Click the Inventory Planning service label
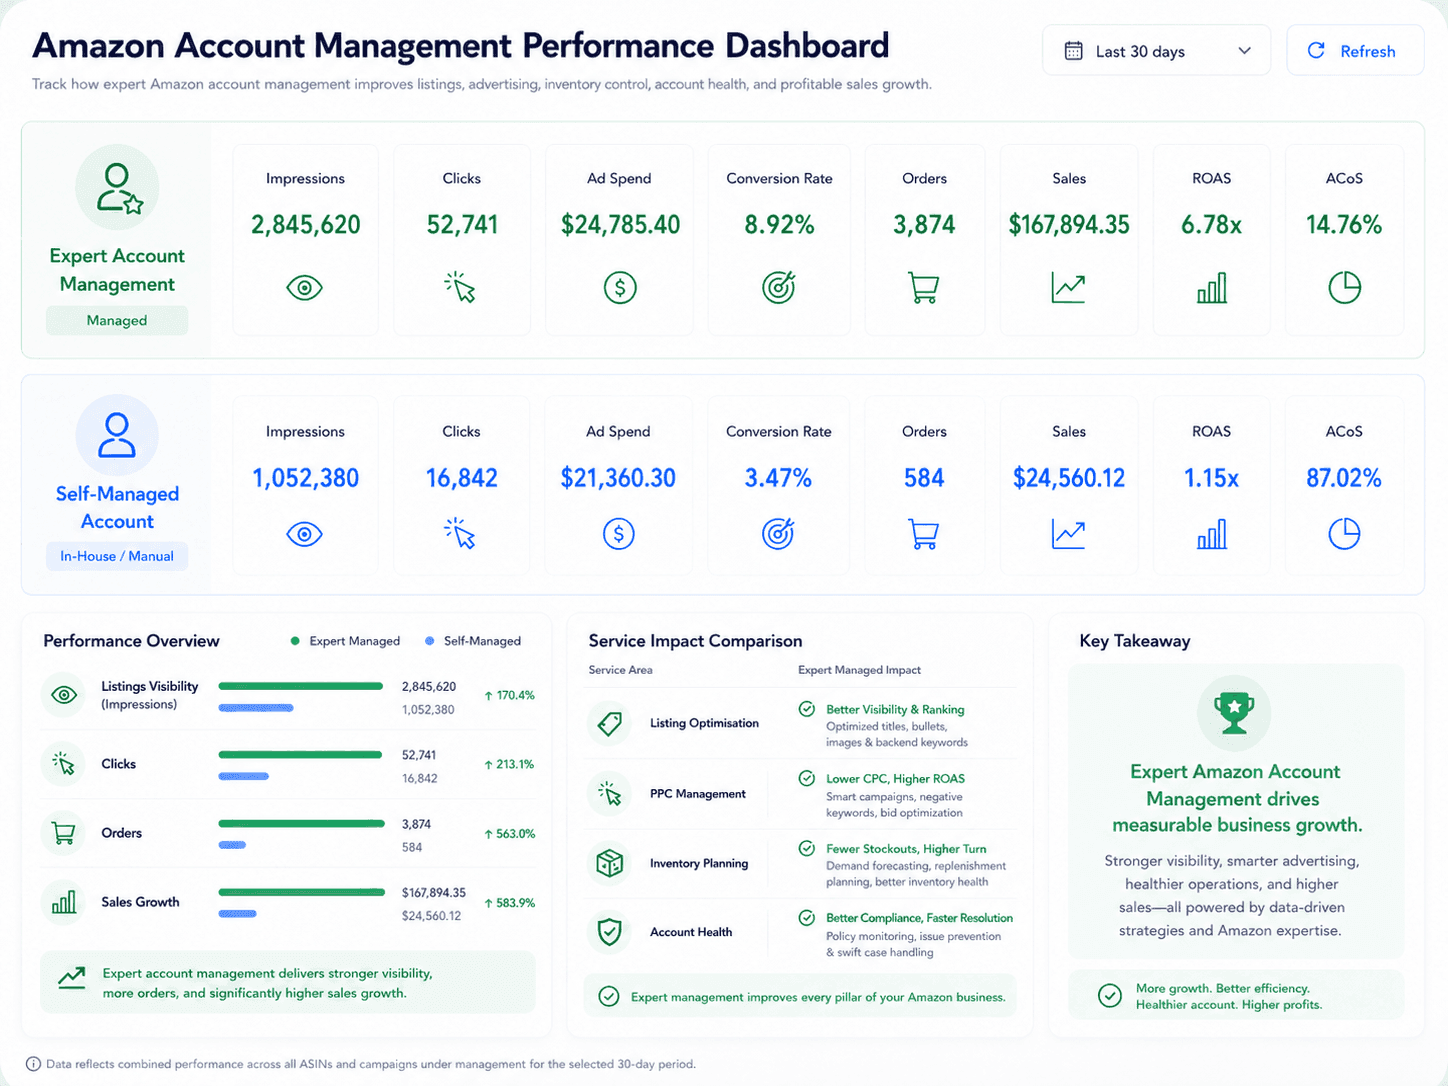1448x1086 pixels. 699,863
